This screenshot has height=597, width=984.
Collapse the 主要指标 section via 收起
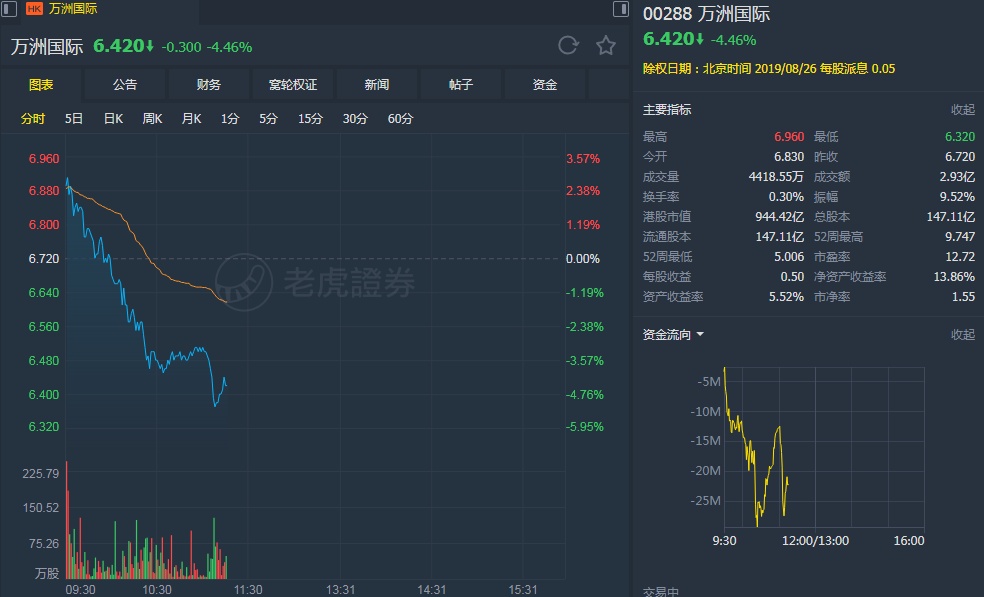962,110
